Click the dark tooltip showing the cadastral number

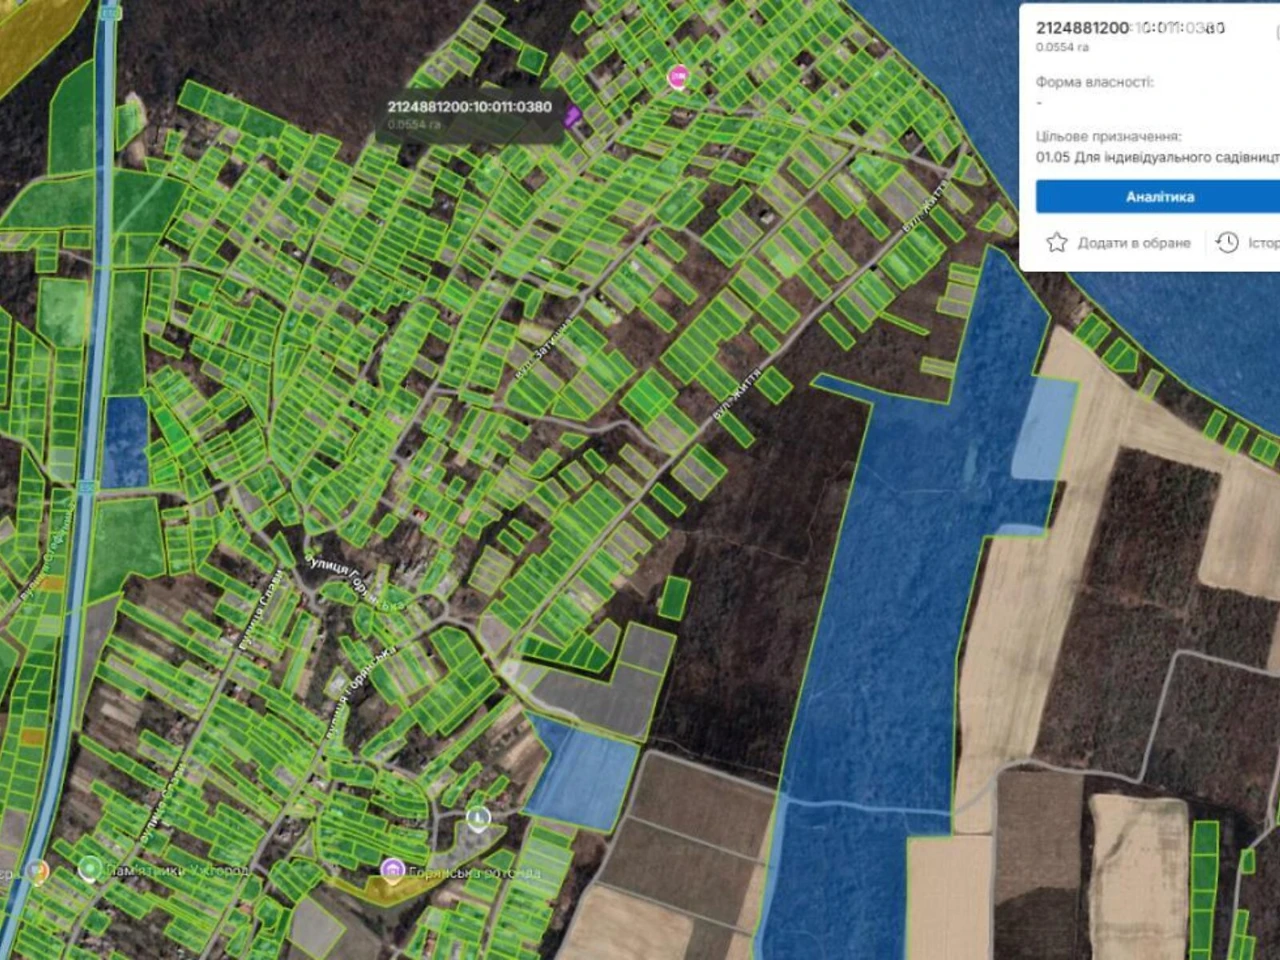(x=470, y=115)
